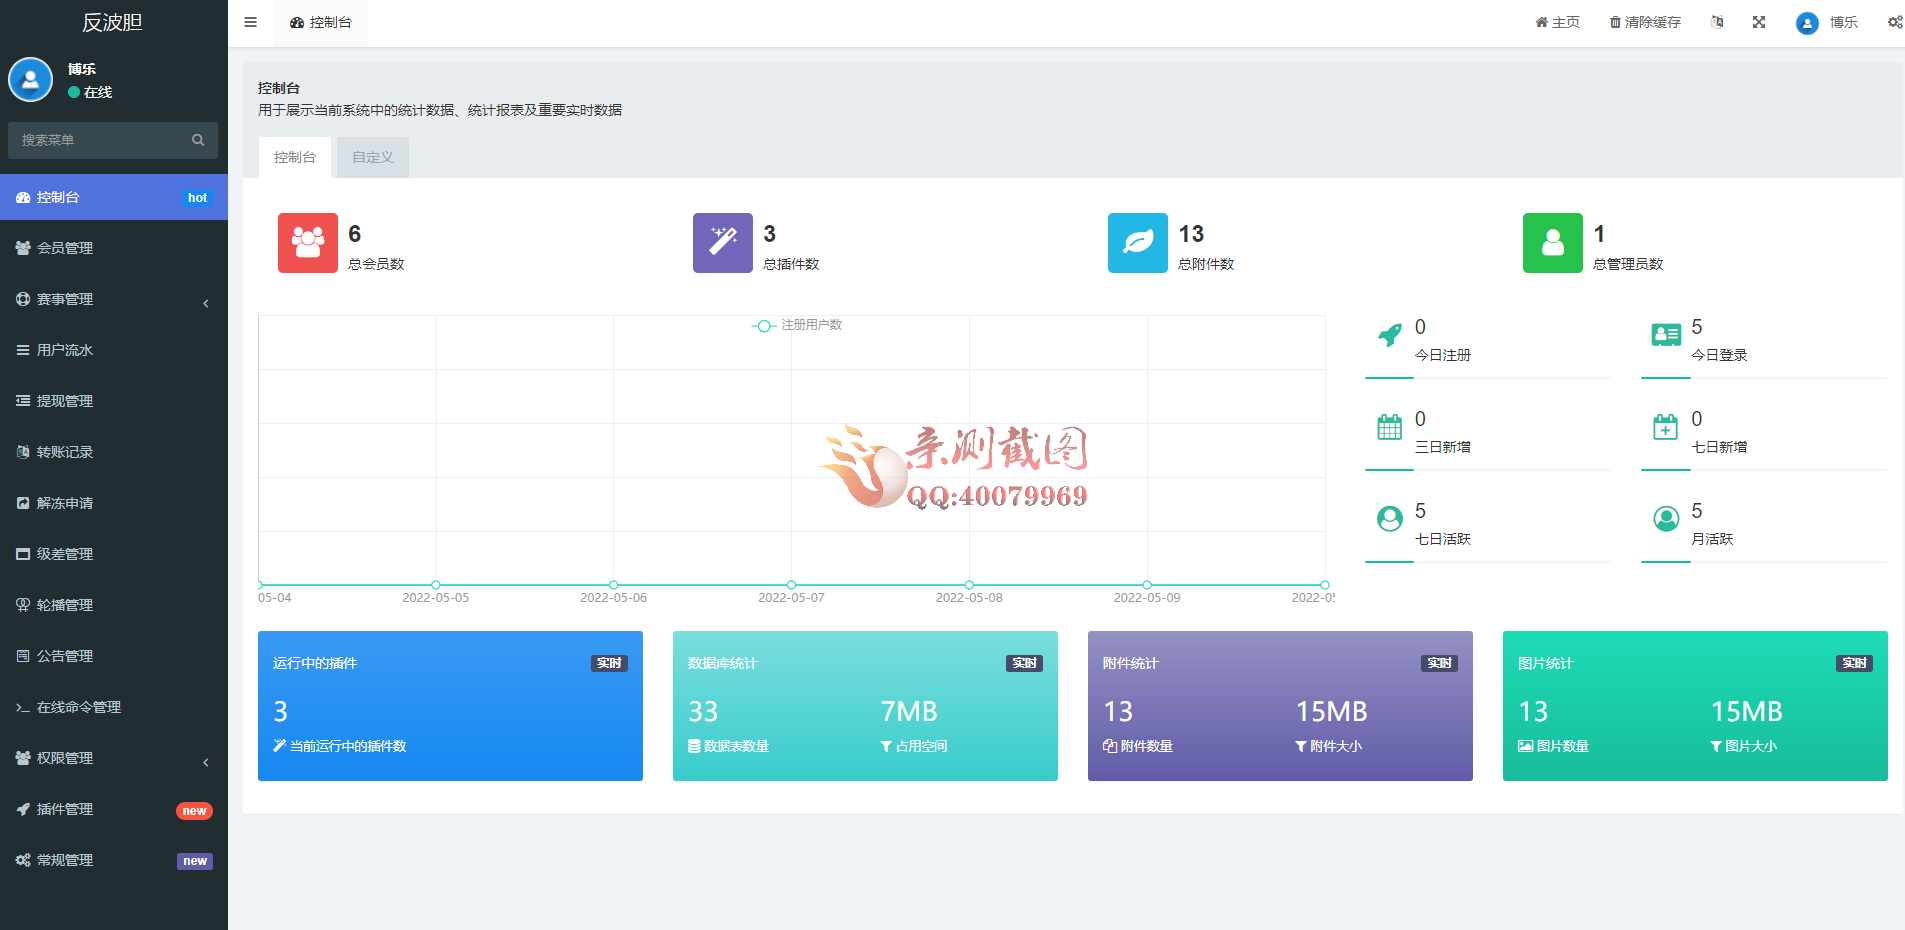Open the 在线命令管理 terminal icon
Screen dimensions: 1905x930
click(23, 707)
